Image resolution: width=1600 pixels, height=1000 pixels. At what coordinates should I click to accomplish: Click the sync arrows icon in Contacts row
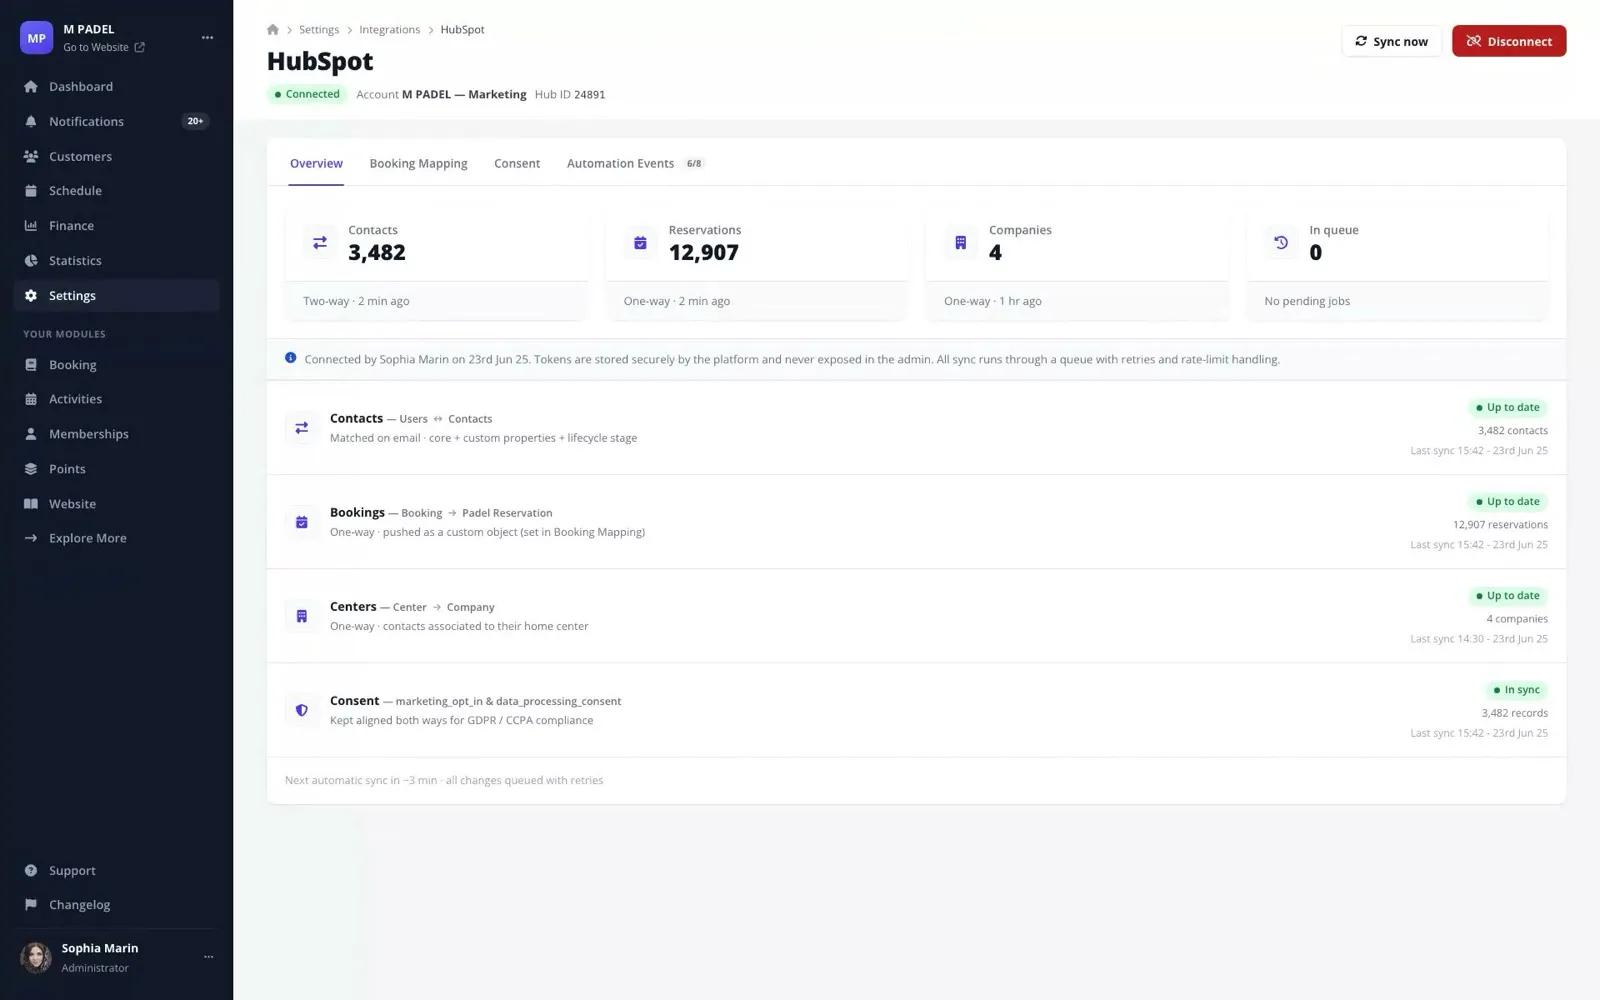(302, 428)
